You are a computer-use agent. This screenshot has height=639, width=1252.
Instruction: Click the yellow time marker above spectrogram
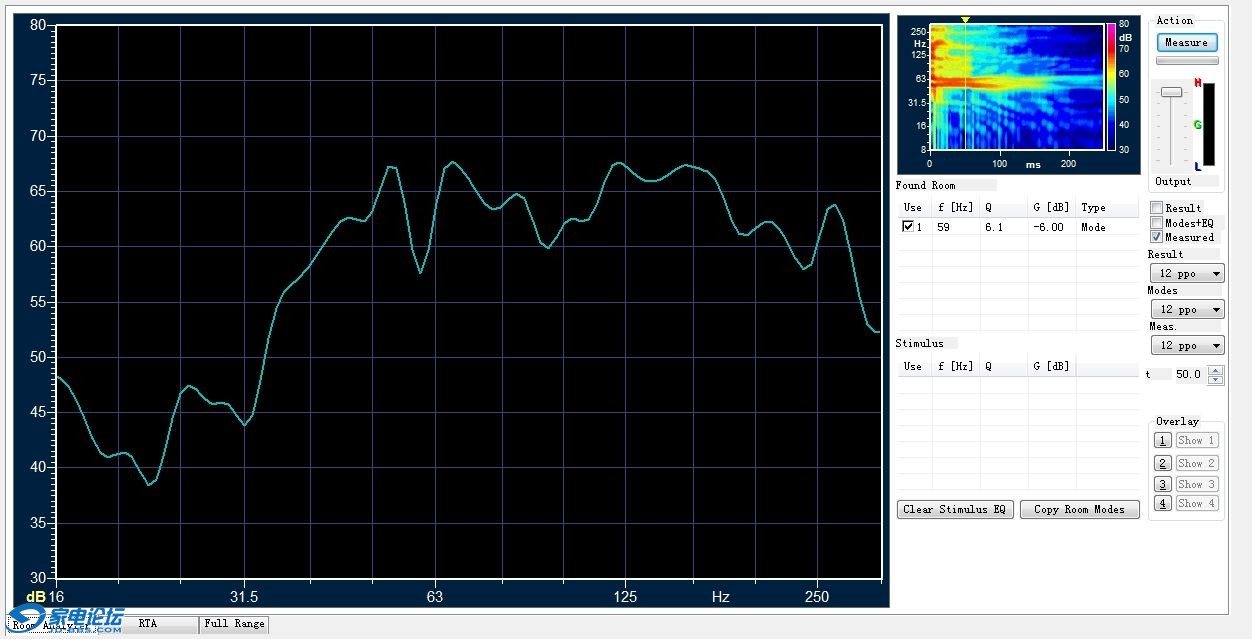tap(965, 20)
